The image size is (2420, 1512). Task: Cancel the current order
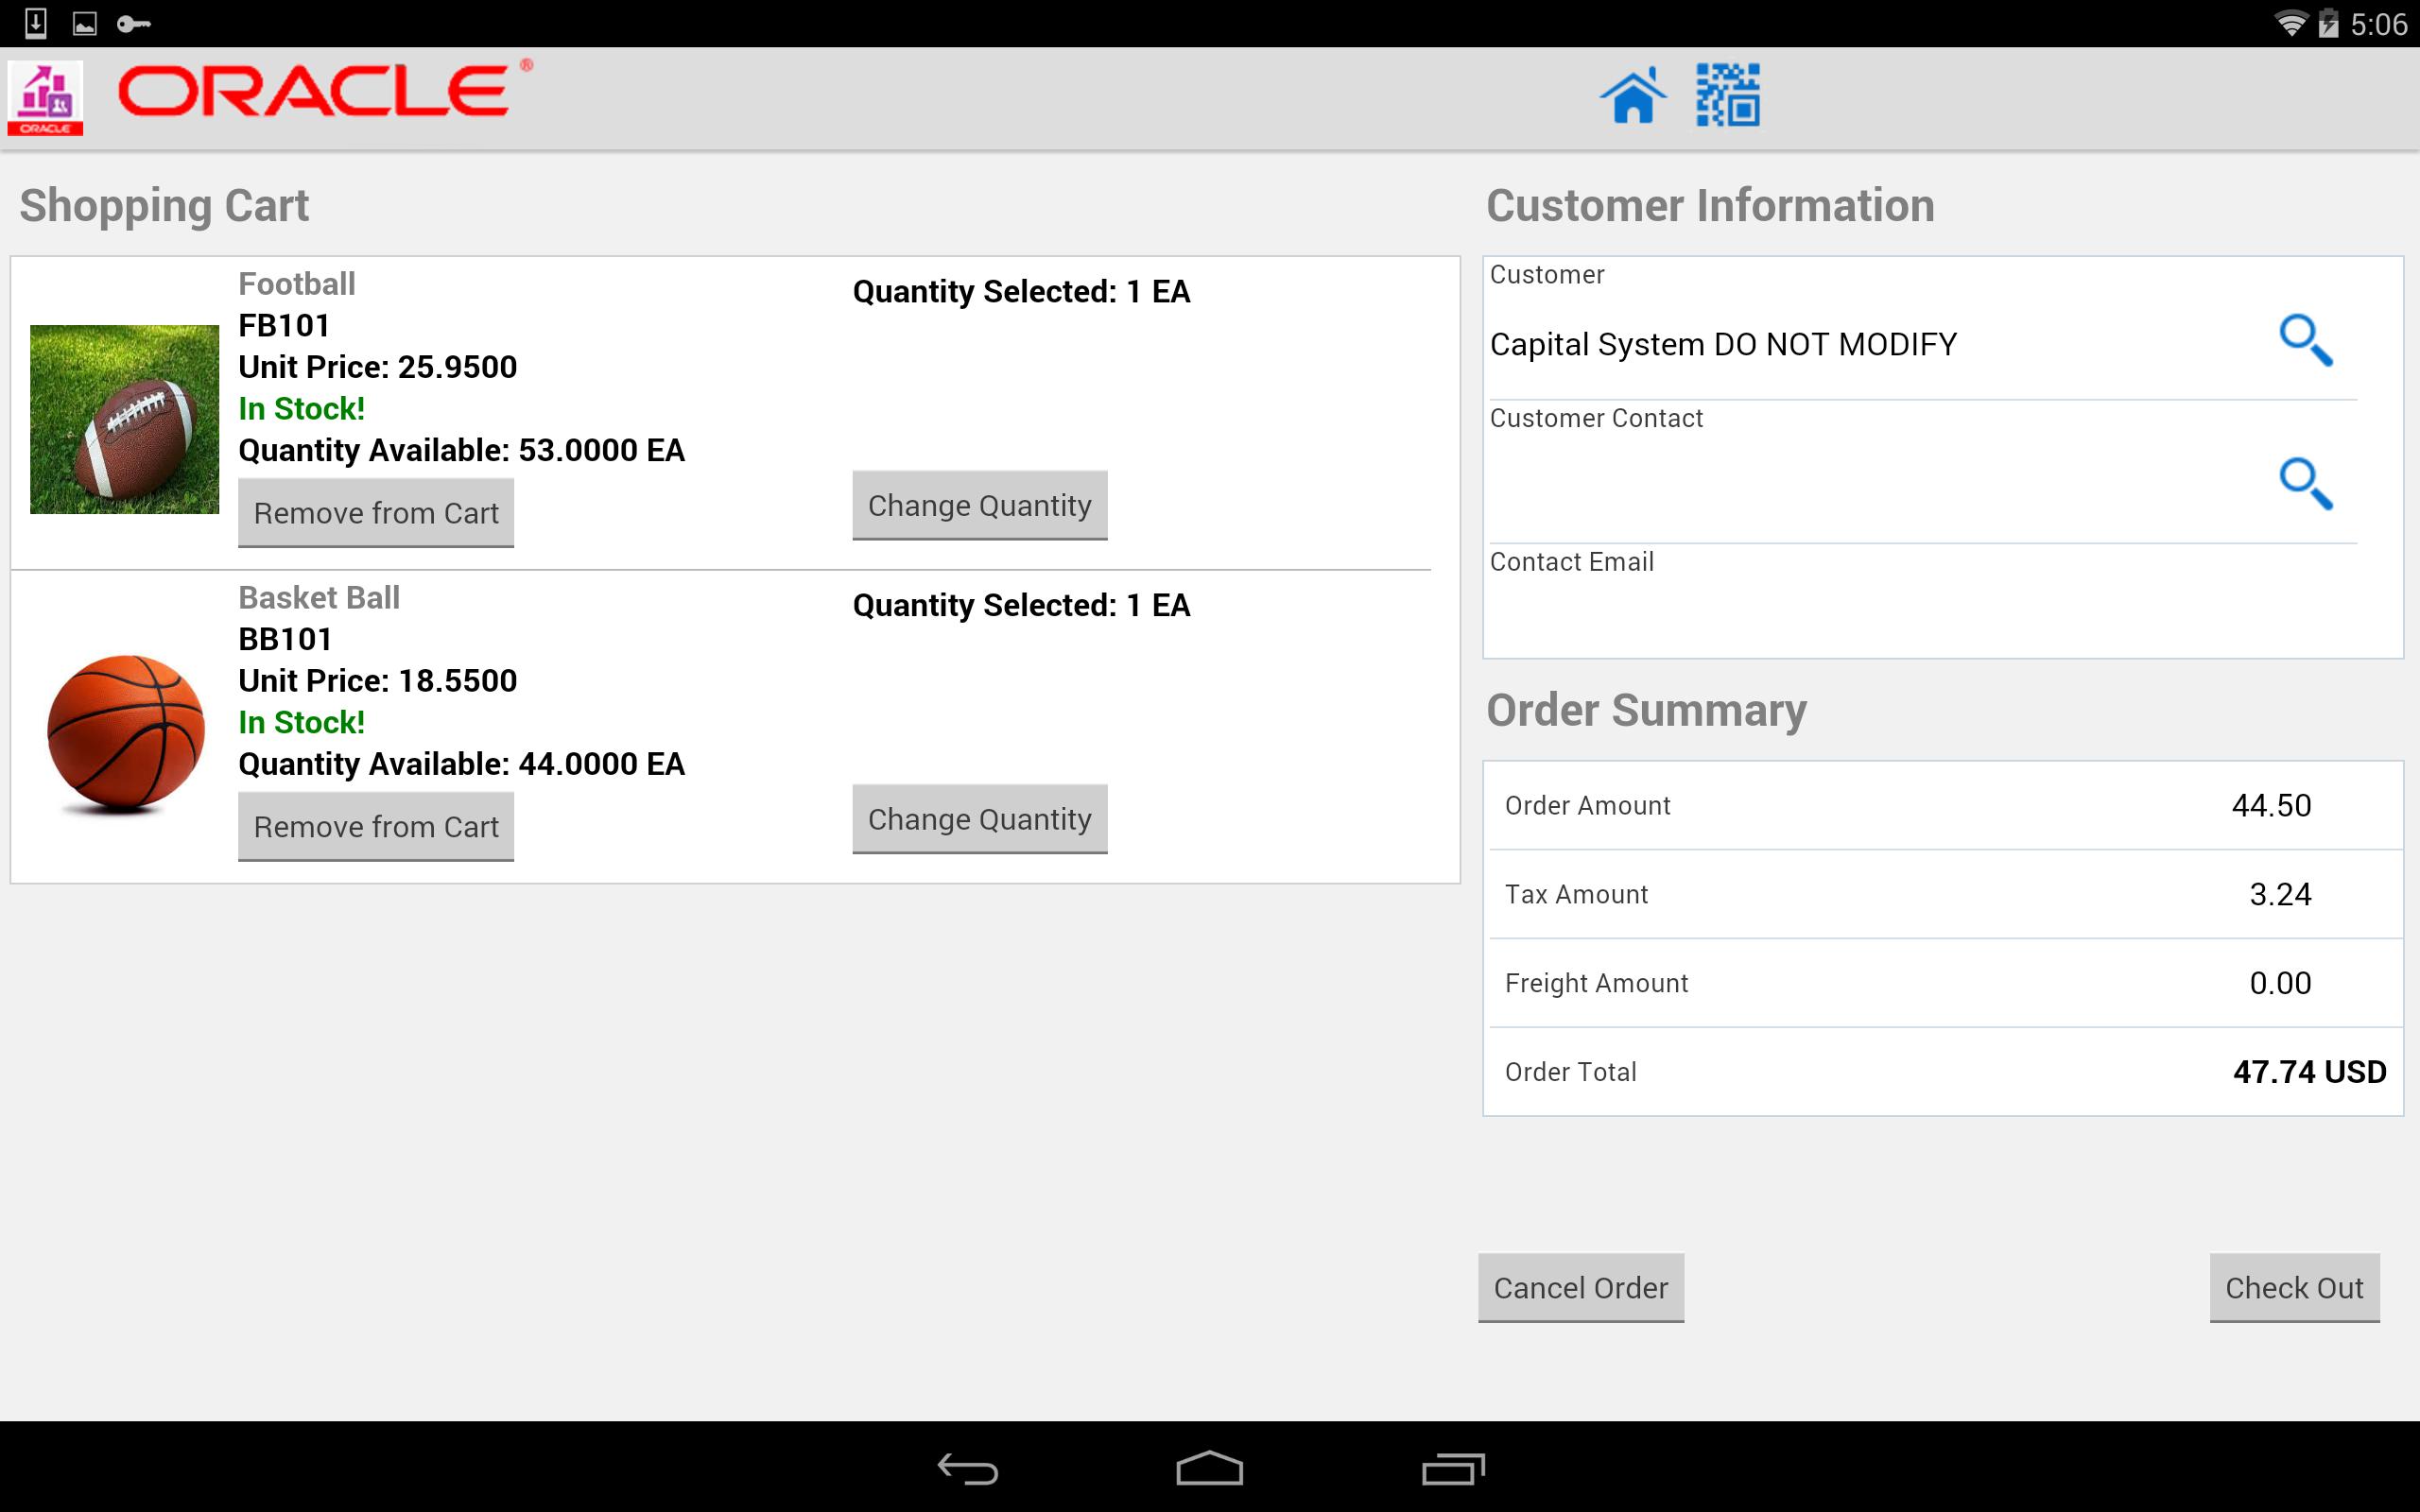coord(1580,1287)
